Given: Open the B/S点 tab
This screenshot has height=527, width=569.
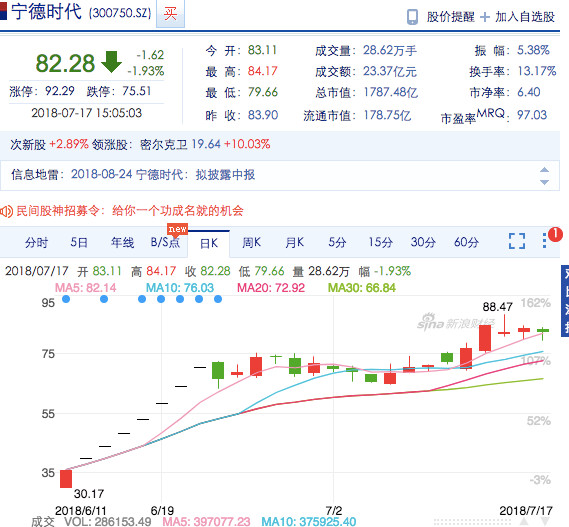Looking at the screenshot, I should (x=165, y=242).
